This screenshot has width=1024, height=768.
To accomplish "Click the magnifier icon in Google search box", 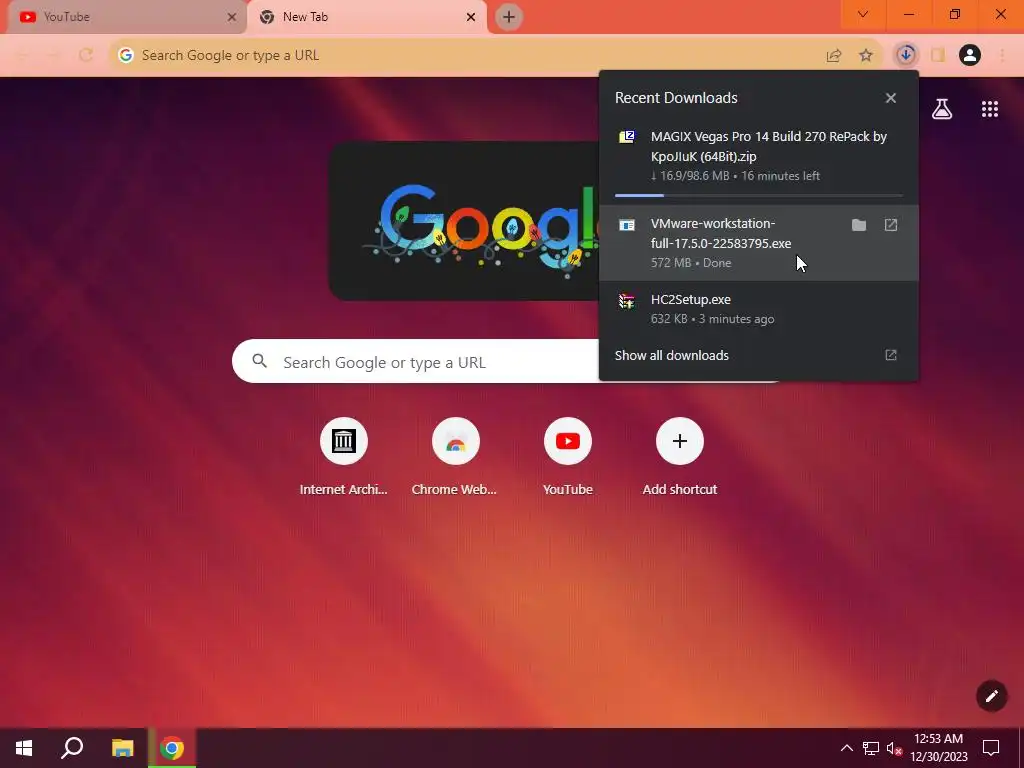I will (260, 361).
